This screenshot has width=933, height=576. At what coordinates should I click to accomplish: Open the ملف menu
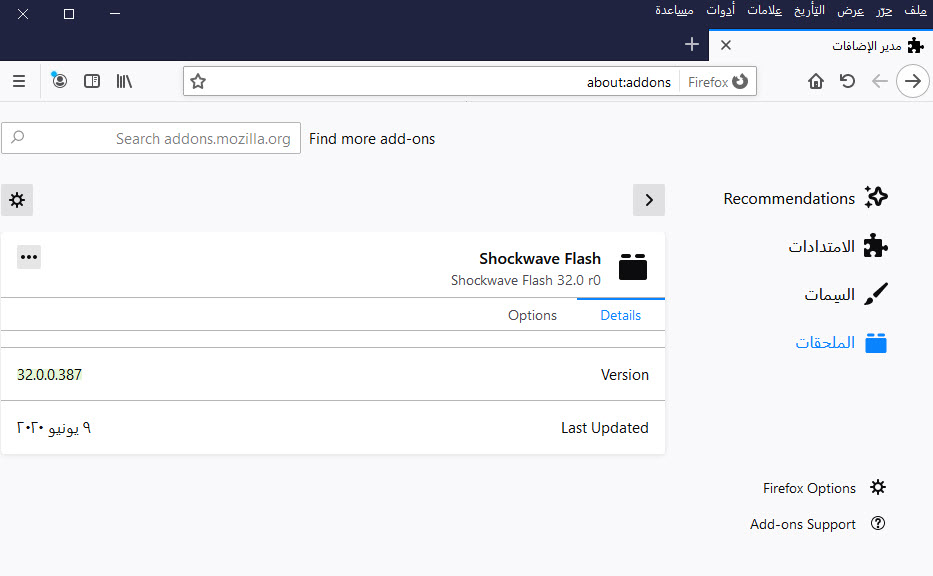(915, 10)
